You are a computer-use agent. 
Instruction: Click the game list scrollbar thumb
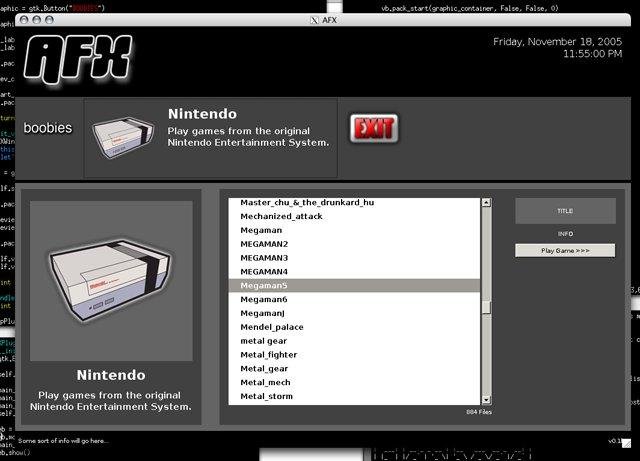487,307
